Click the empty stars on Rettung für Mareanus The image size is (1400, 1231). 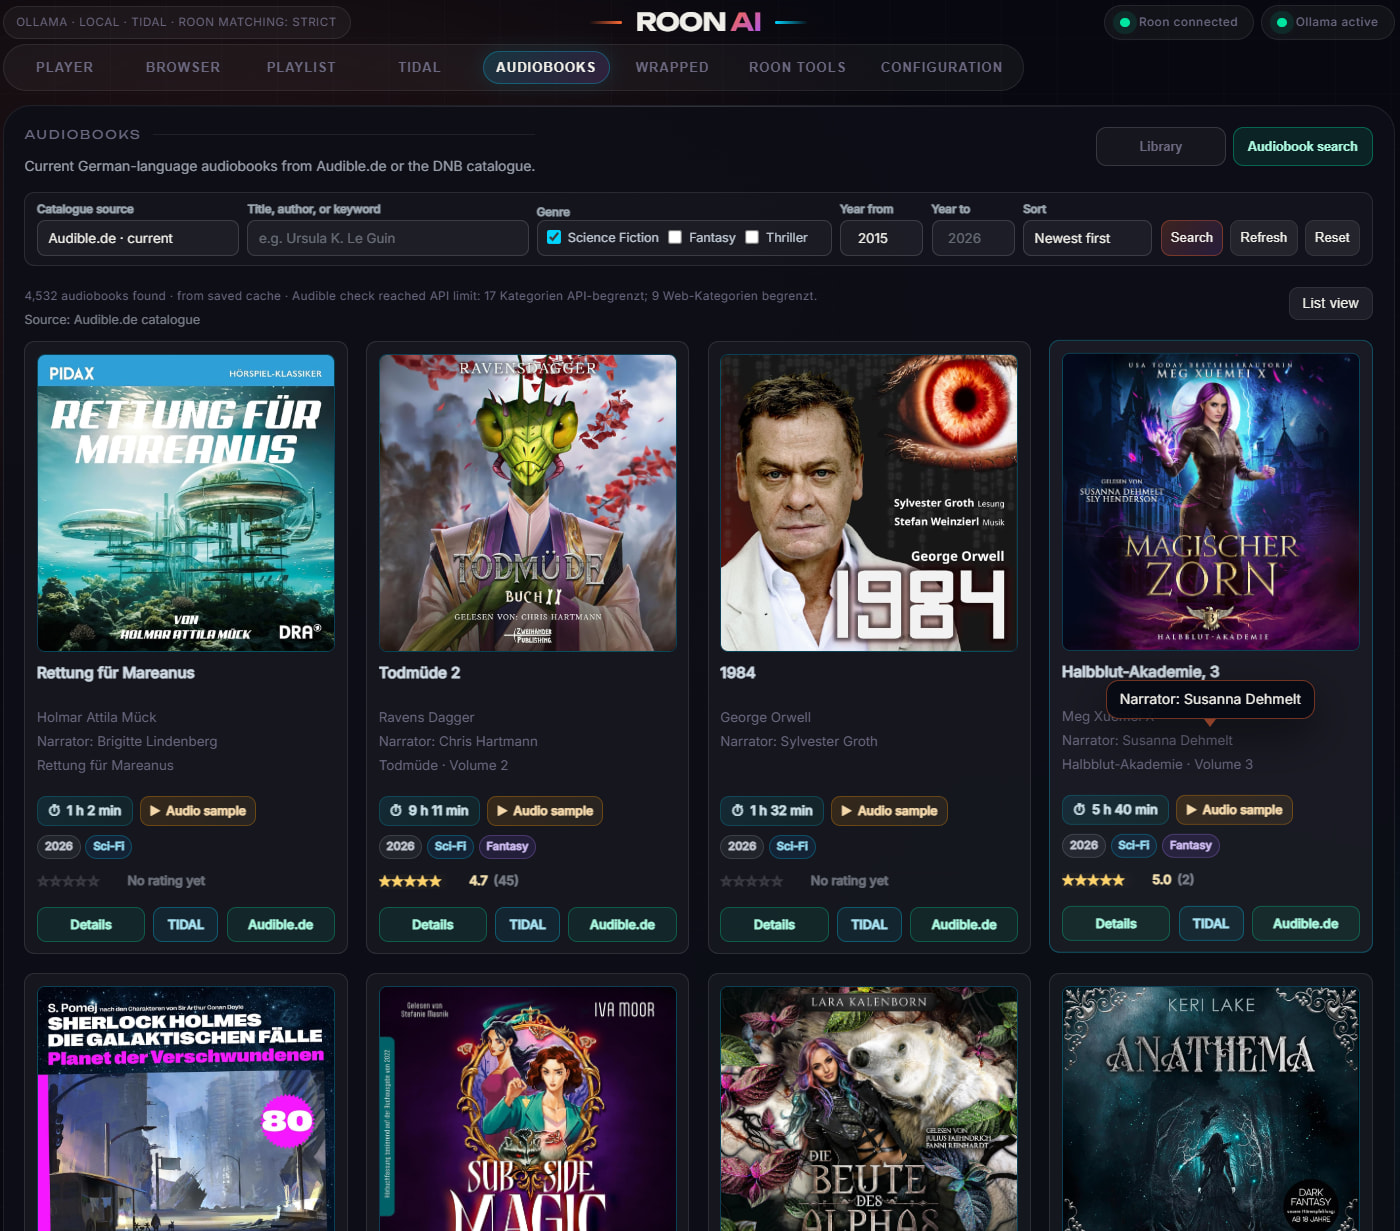[68, 881]
